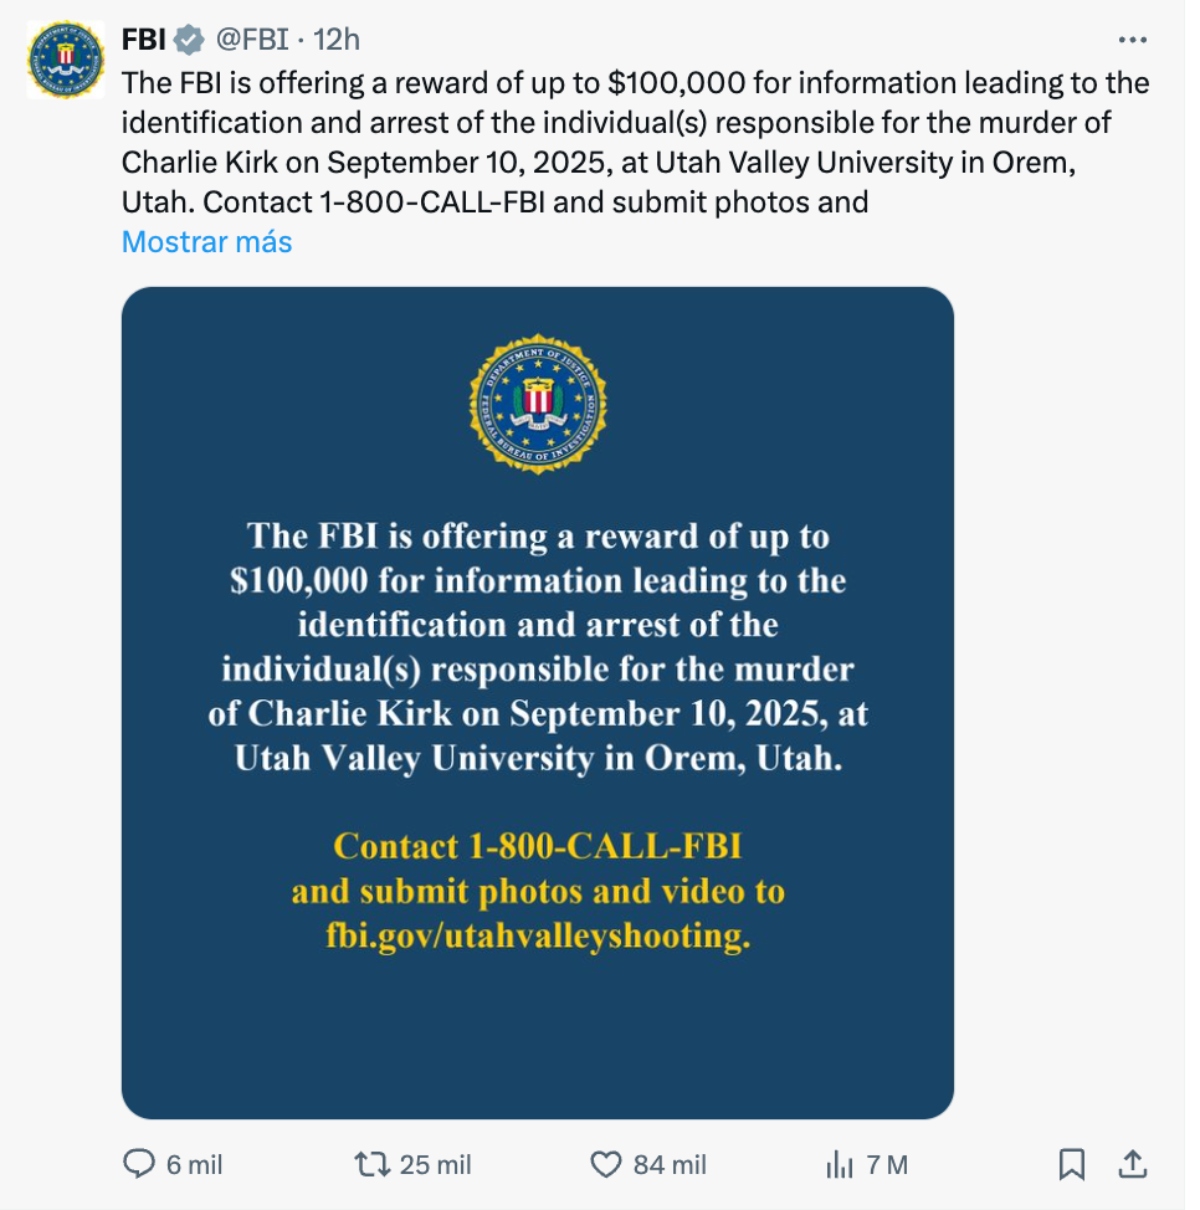The width and height of the screenshot is (1200, 1210).
Task: Click the tweet text about $100,000 reward
Action: tap(636, 142)
